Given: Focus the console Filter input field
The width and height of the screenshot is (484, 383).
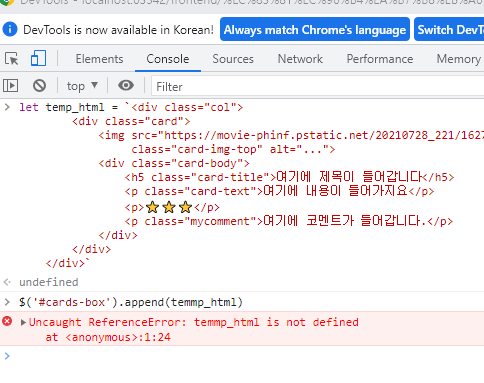Looking at the screenshot, I should tap(317, 87).
